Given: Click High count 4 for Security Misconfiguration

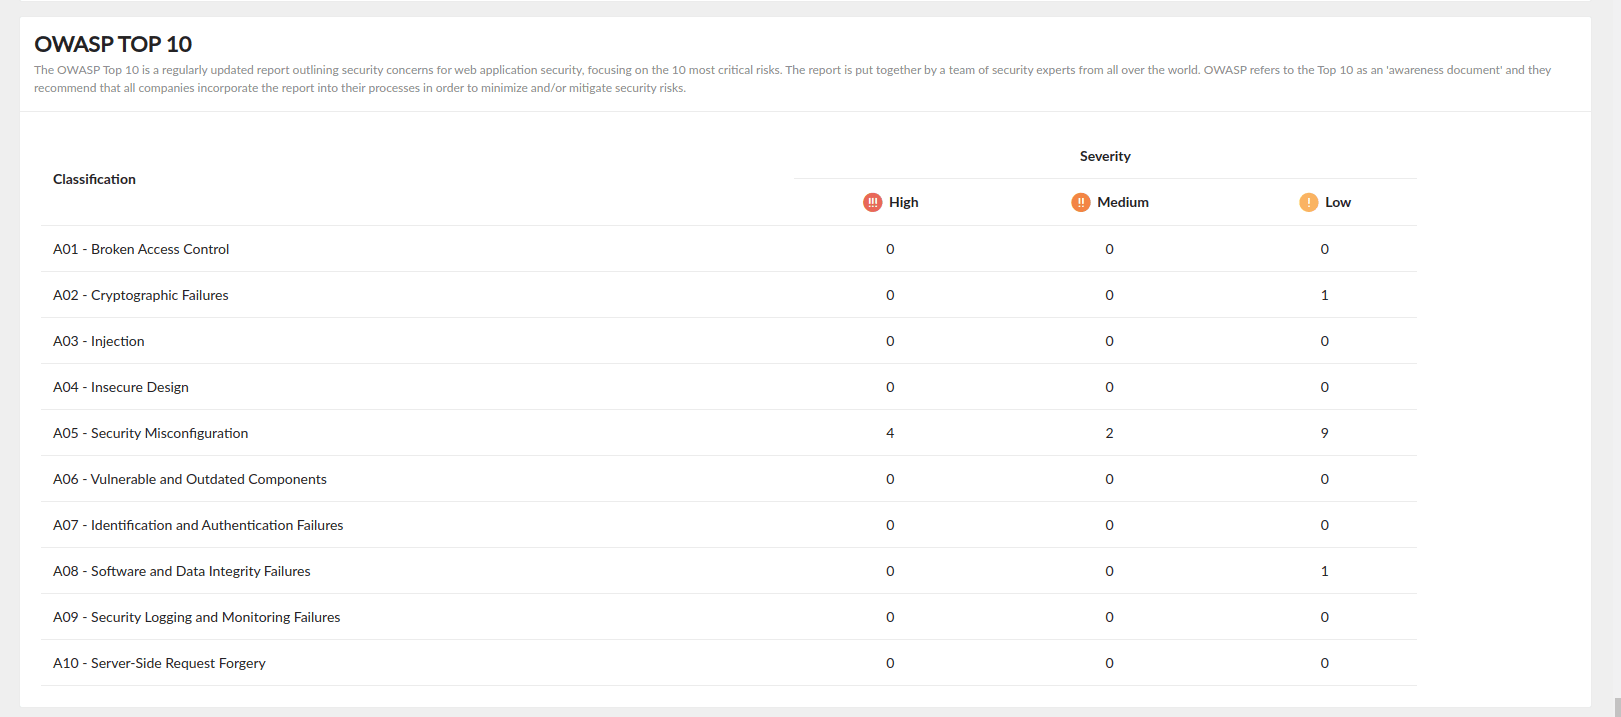Looking at the screenshot, I should (x=890, y=433).
